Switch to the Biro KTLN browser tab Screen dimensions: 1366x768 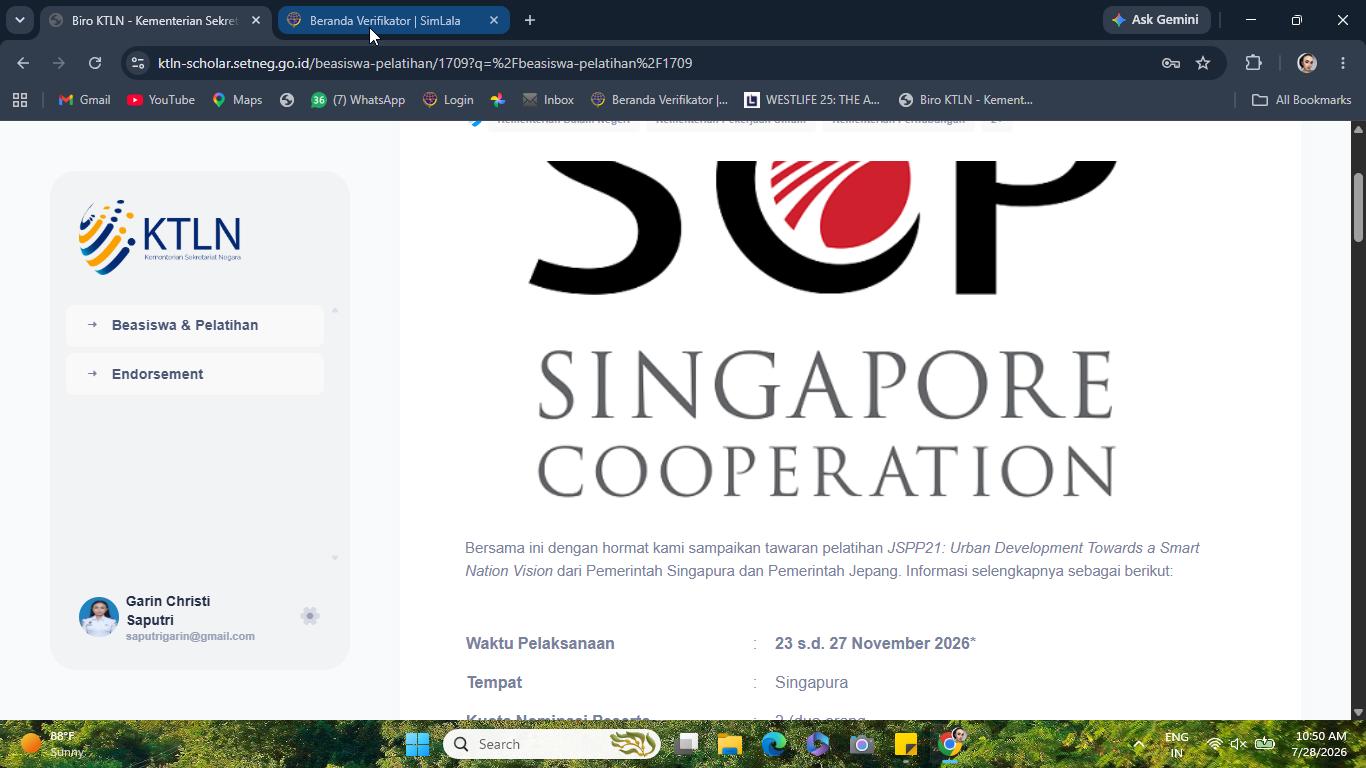coord(155,20)
